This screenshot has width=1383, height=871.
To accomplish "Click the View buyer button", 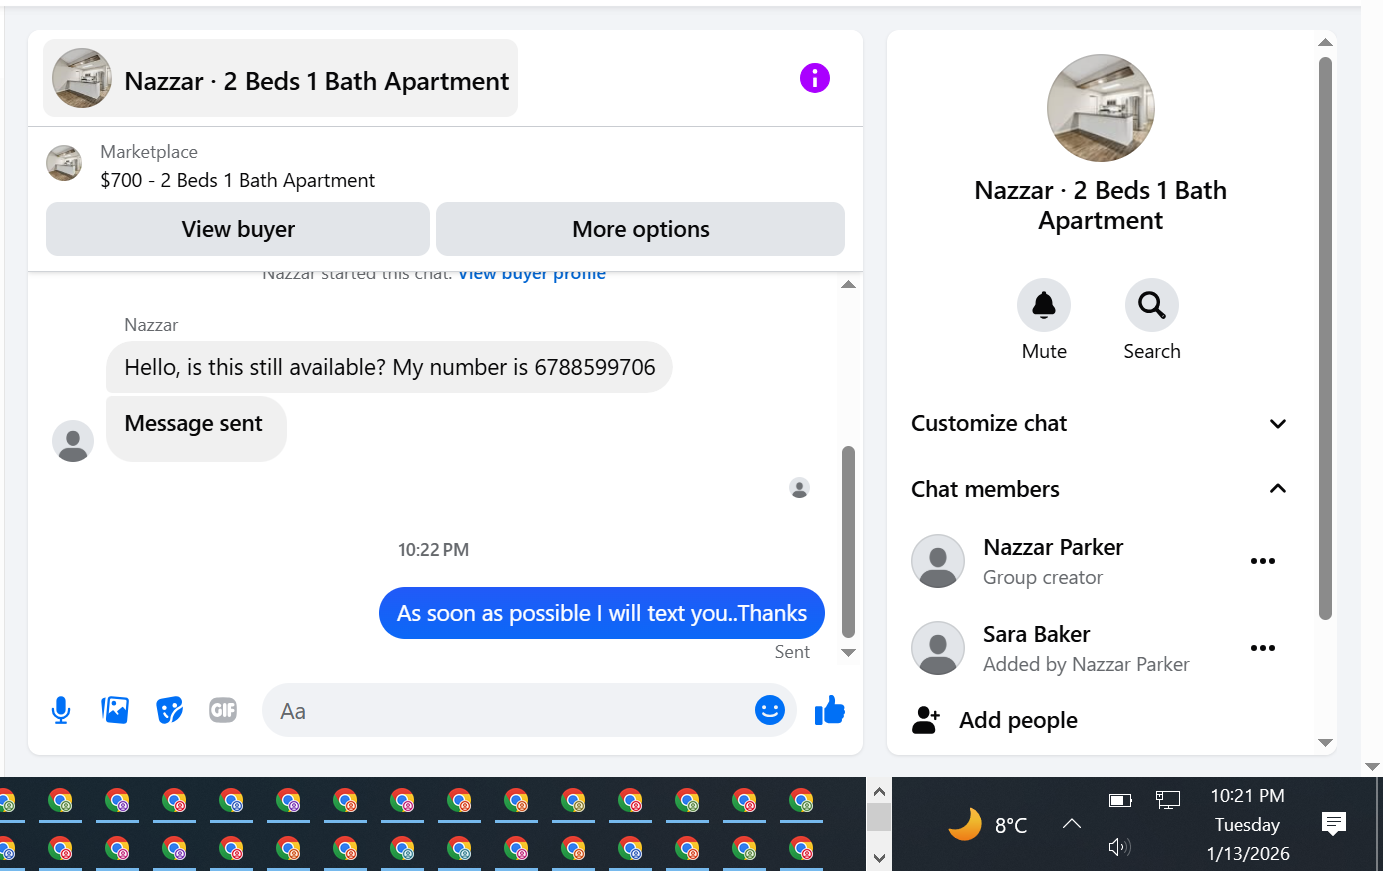I will [x=238, y=229].
